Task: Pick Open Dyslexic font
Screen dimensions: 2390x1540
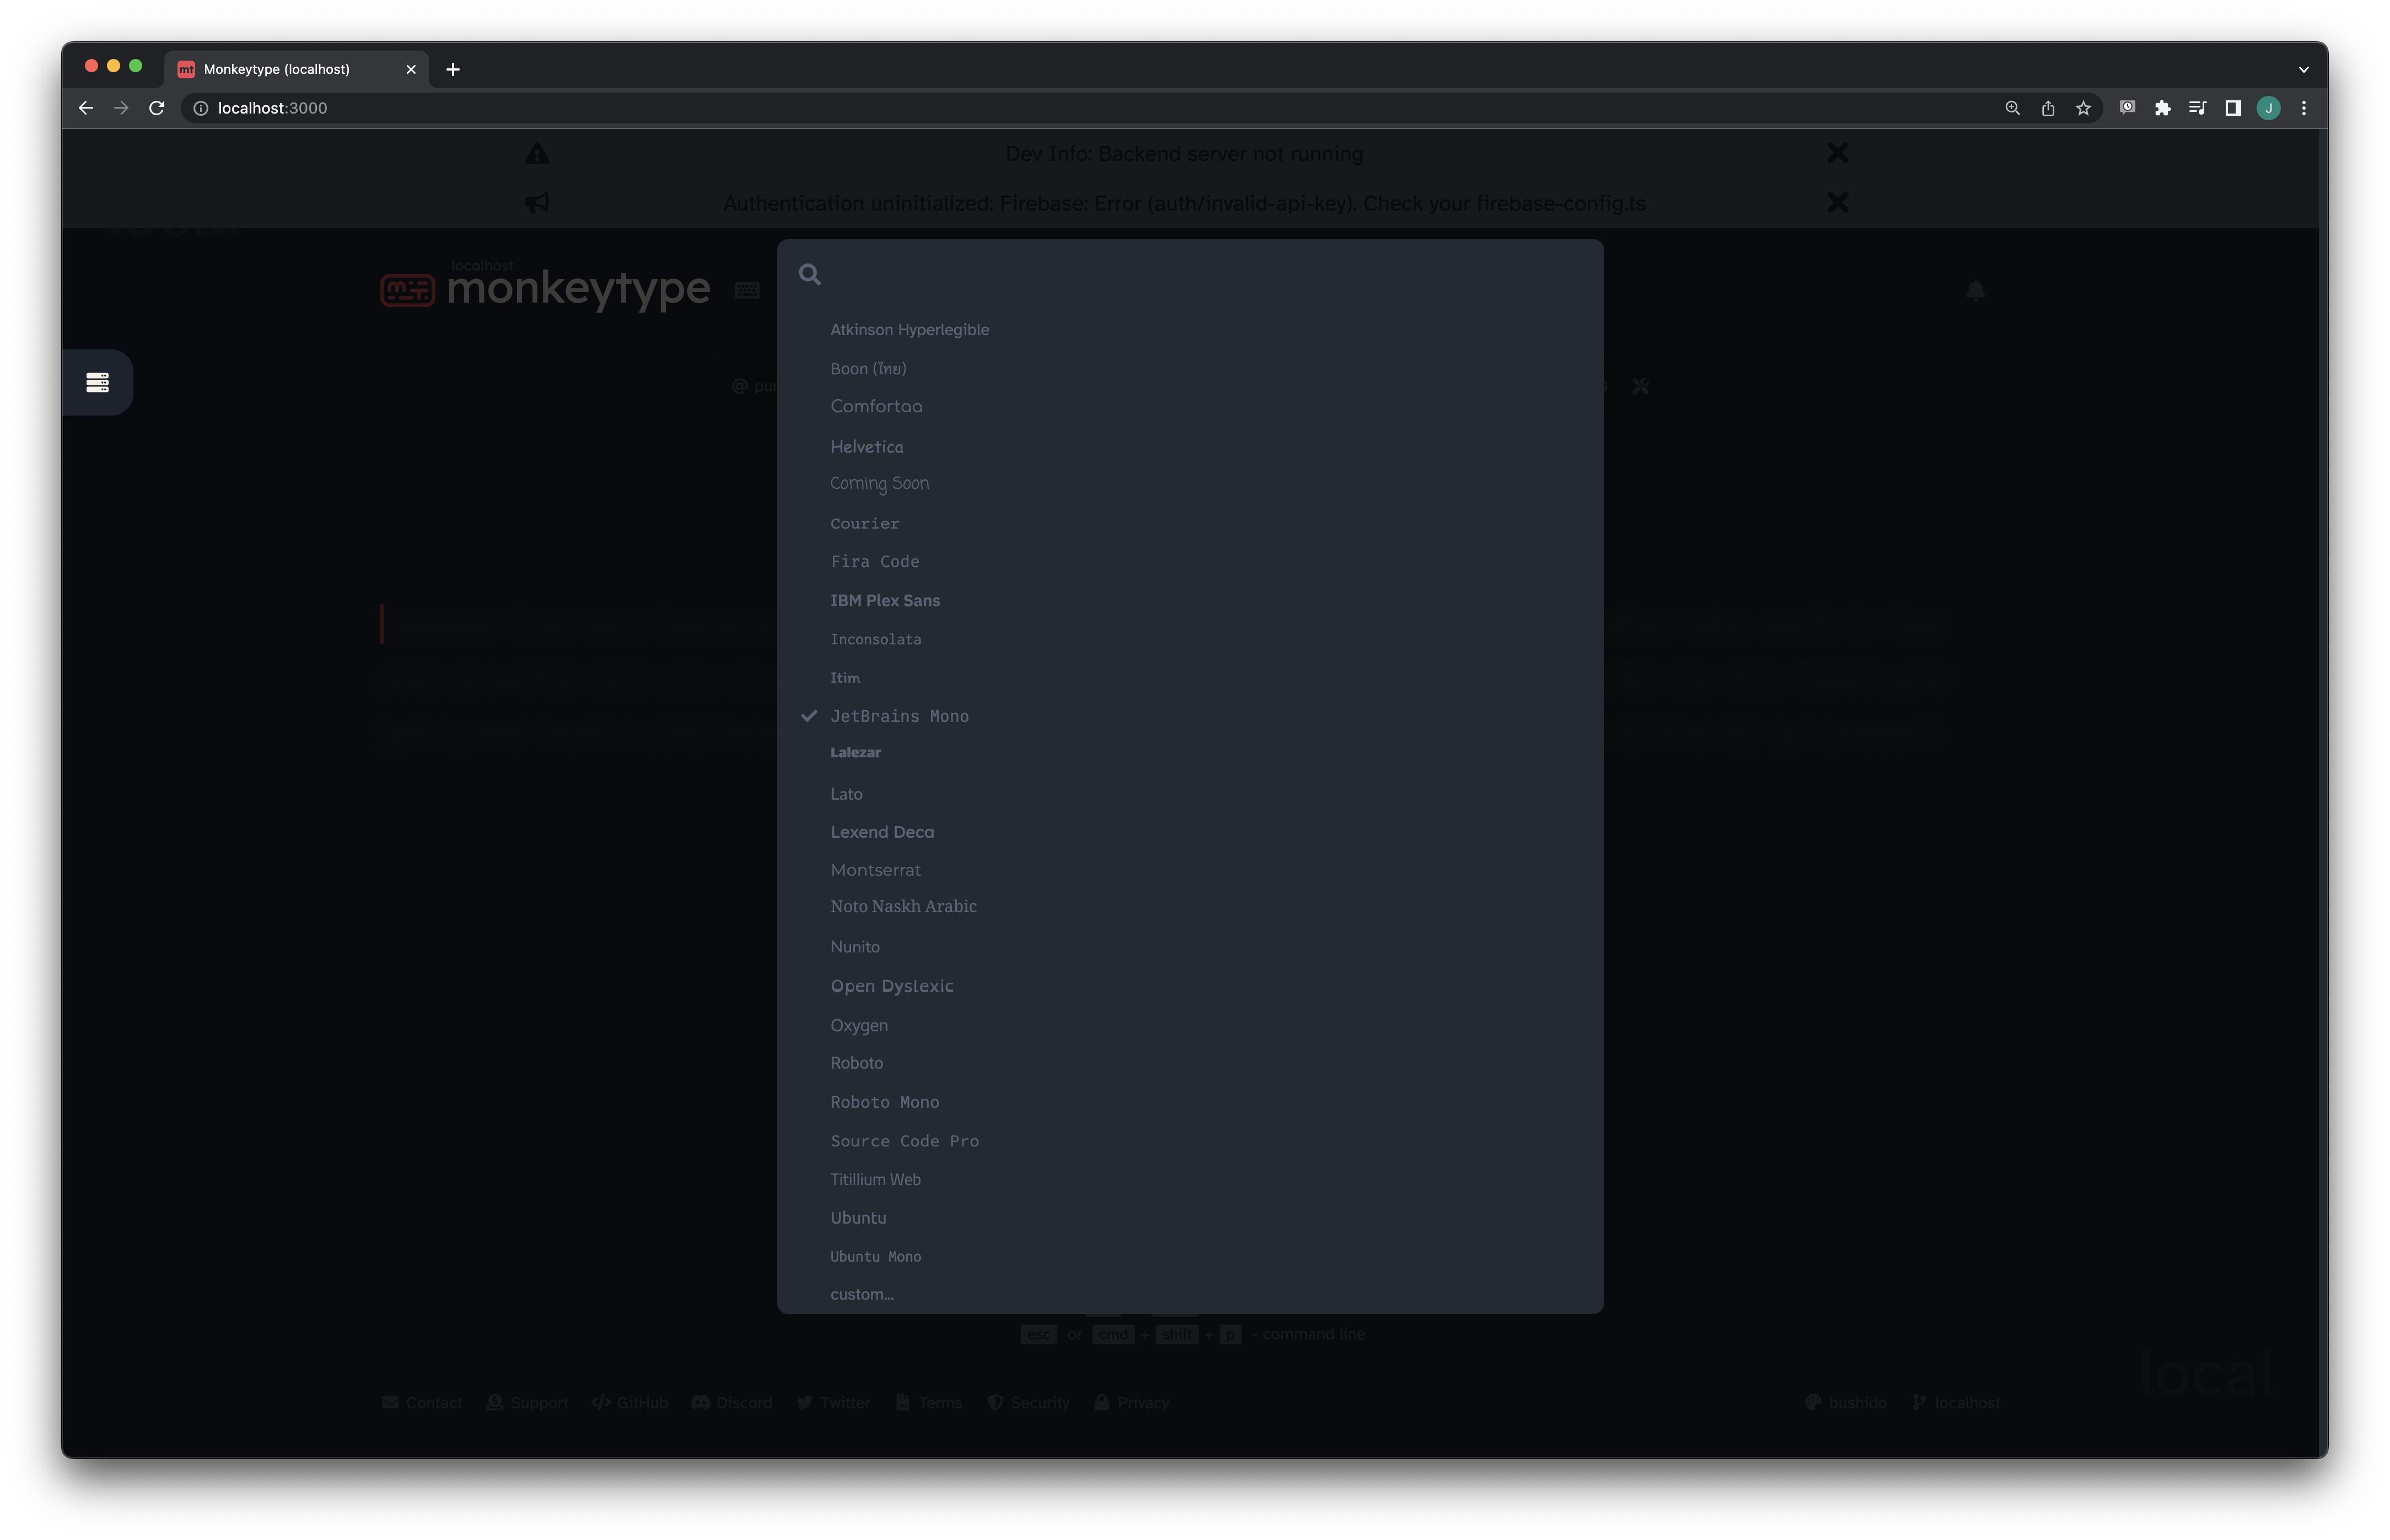Action: pos(1189,986)
